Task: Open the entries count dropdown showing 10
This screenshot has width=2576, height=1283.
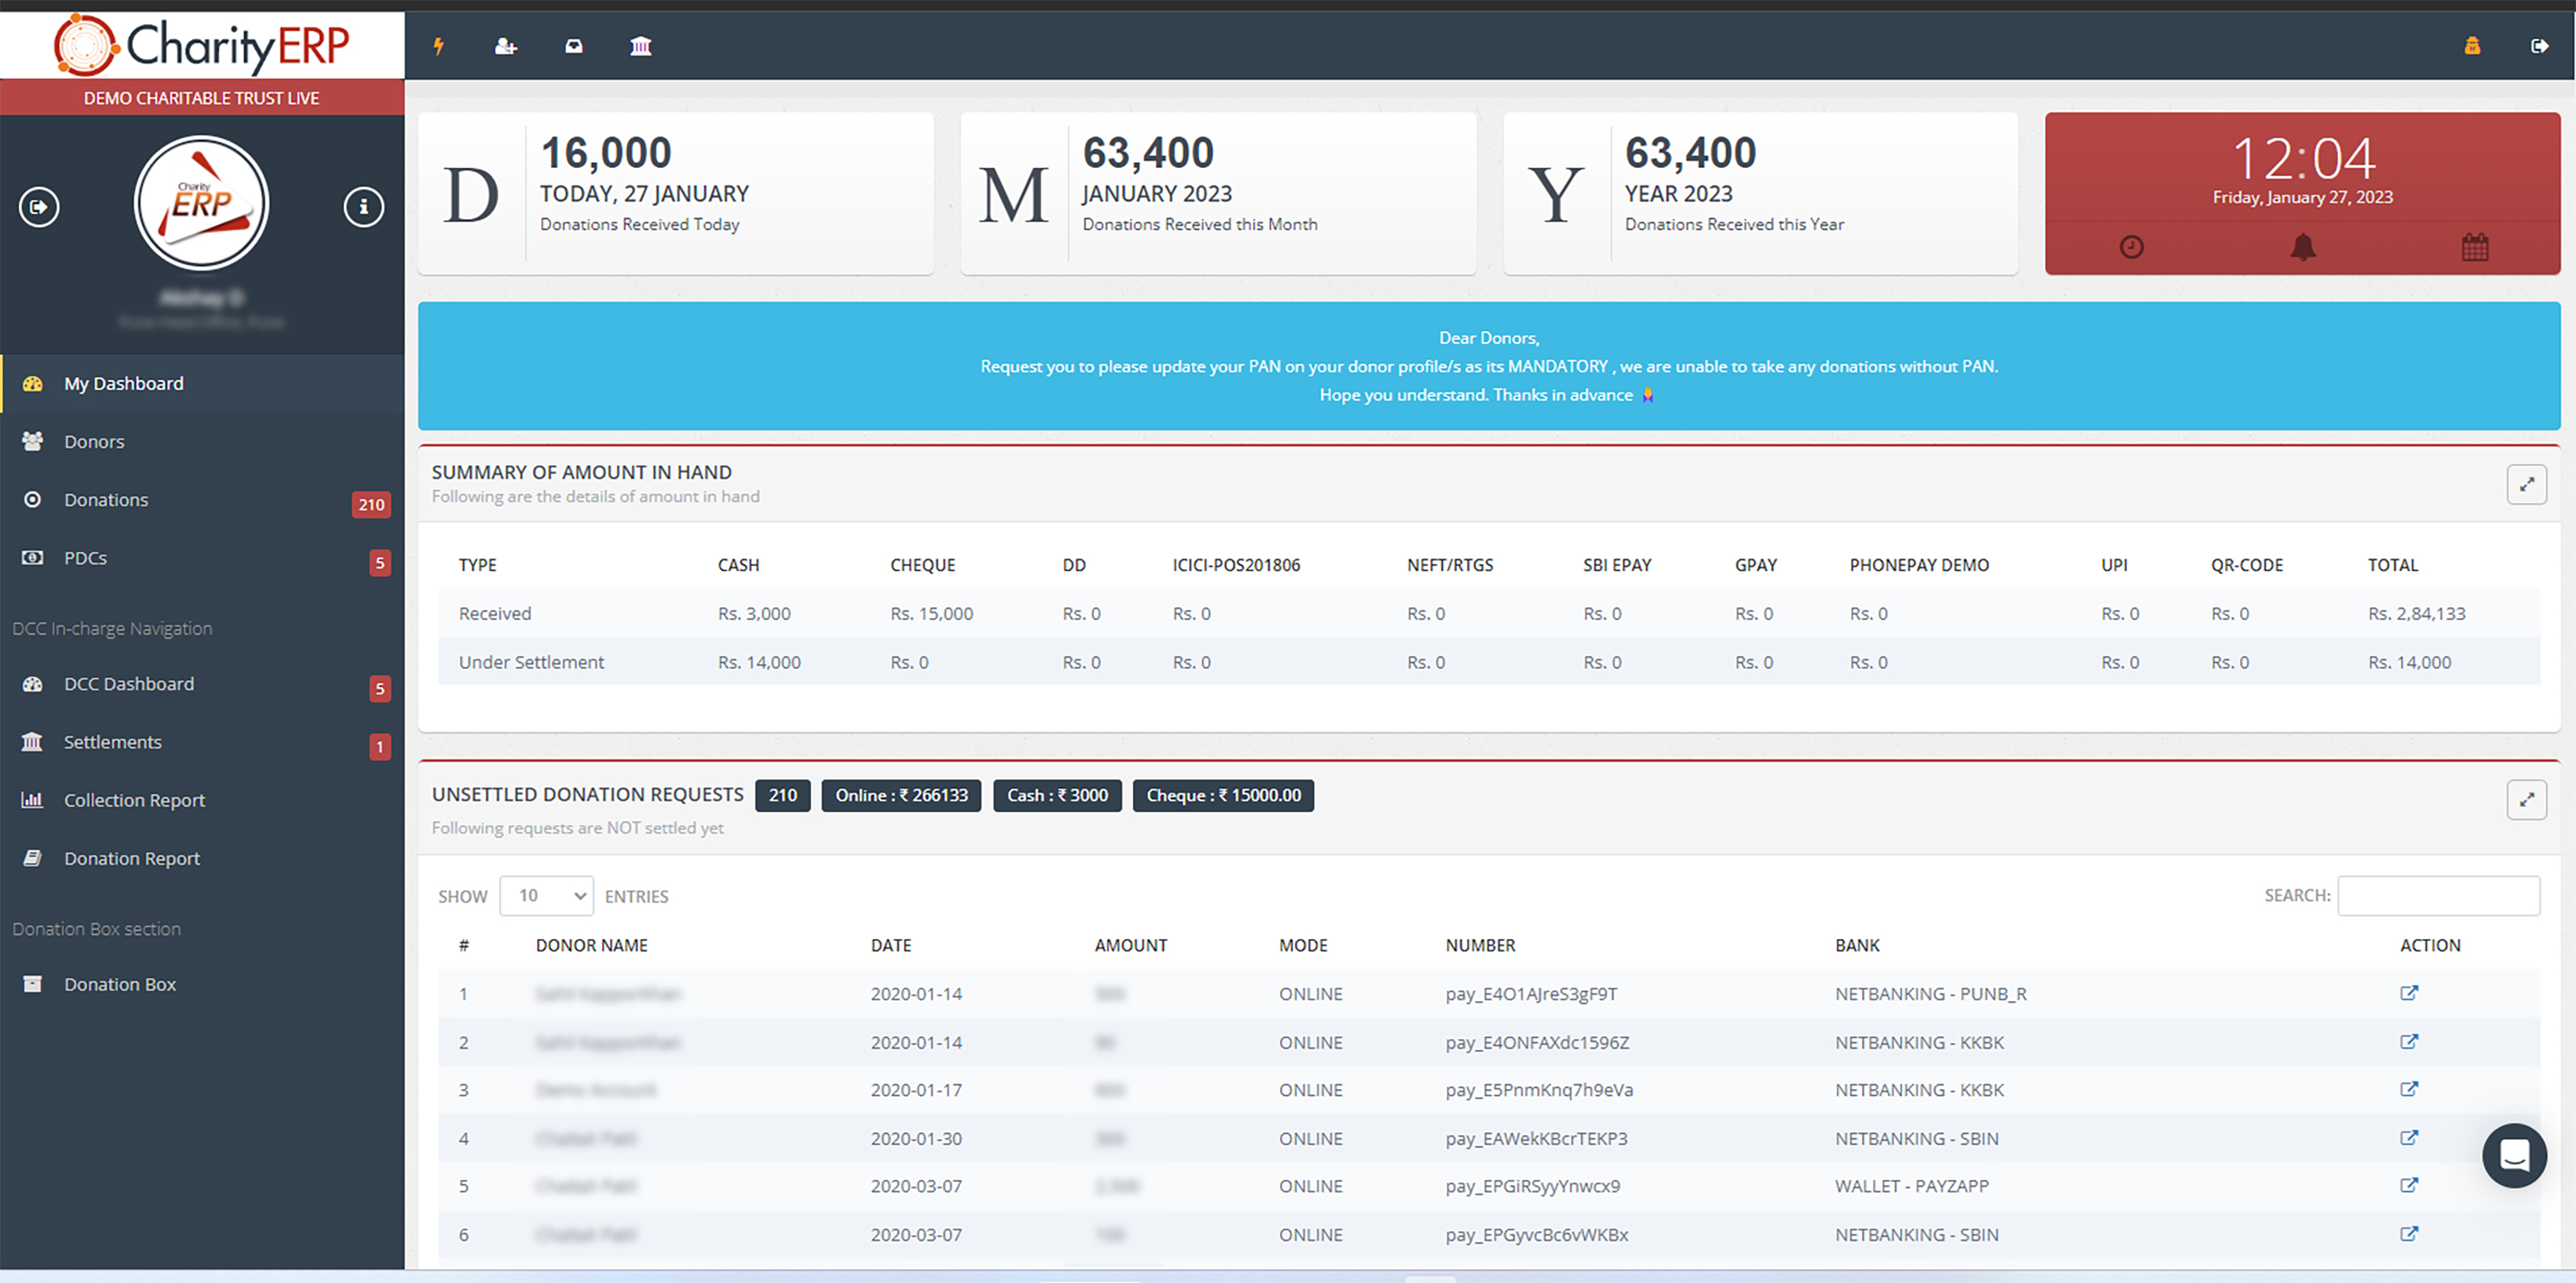Action: pyautogui.click(x=546, y=896)
